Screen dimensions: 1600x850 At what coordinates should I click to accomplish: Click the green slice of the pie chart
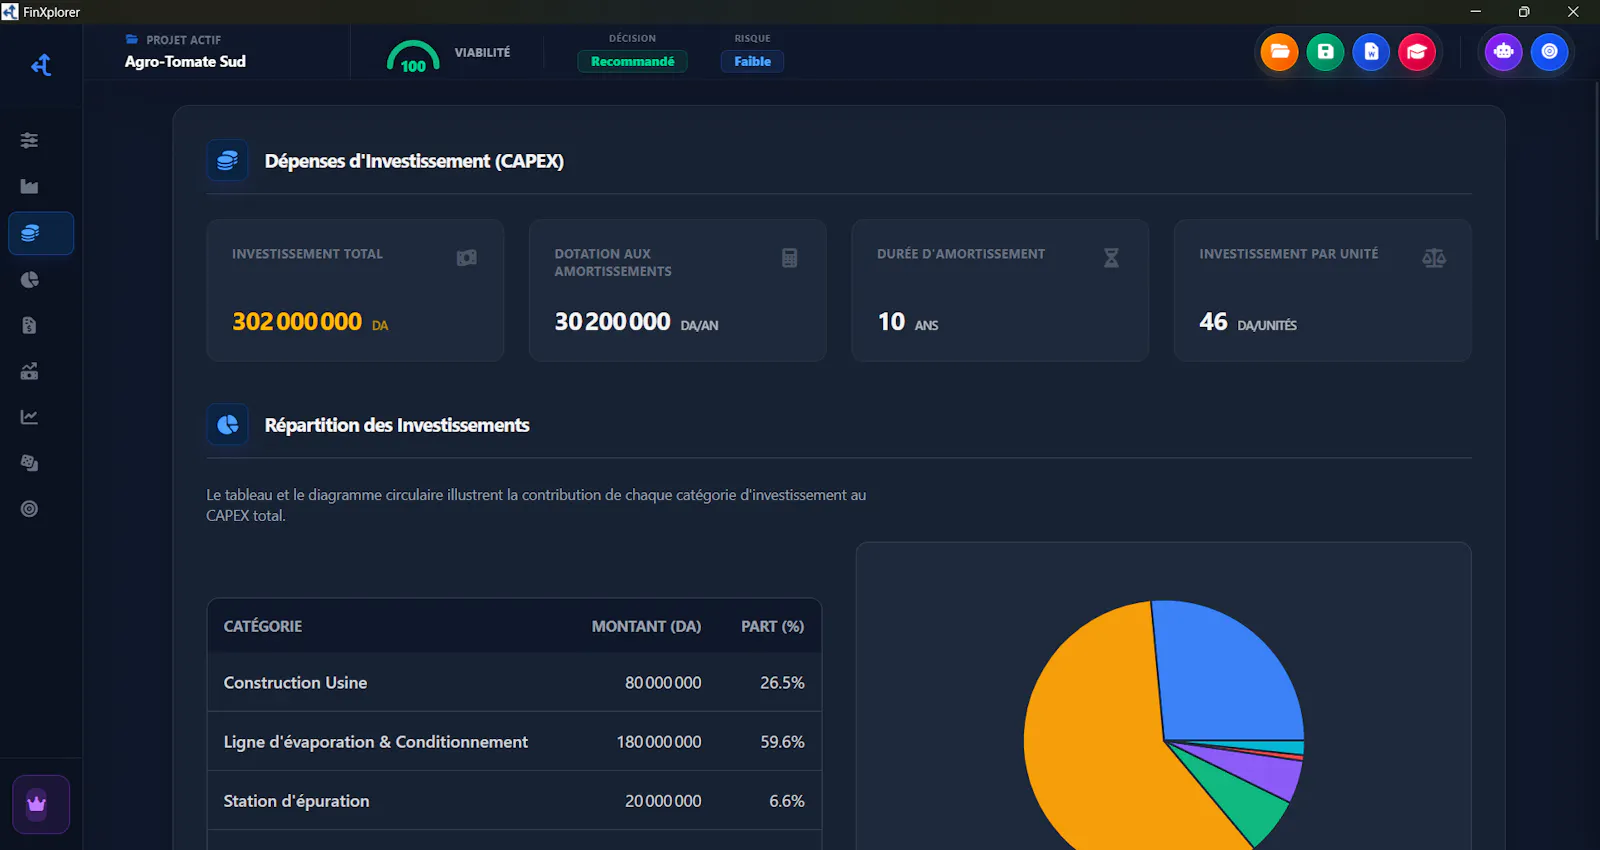coord(1247,807)
